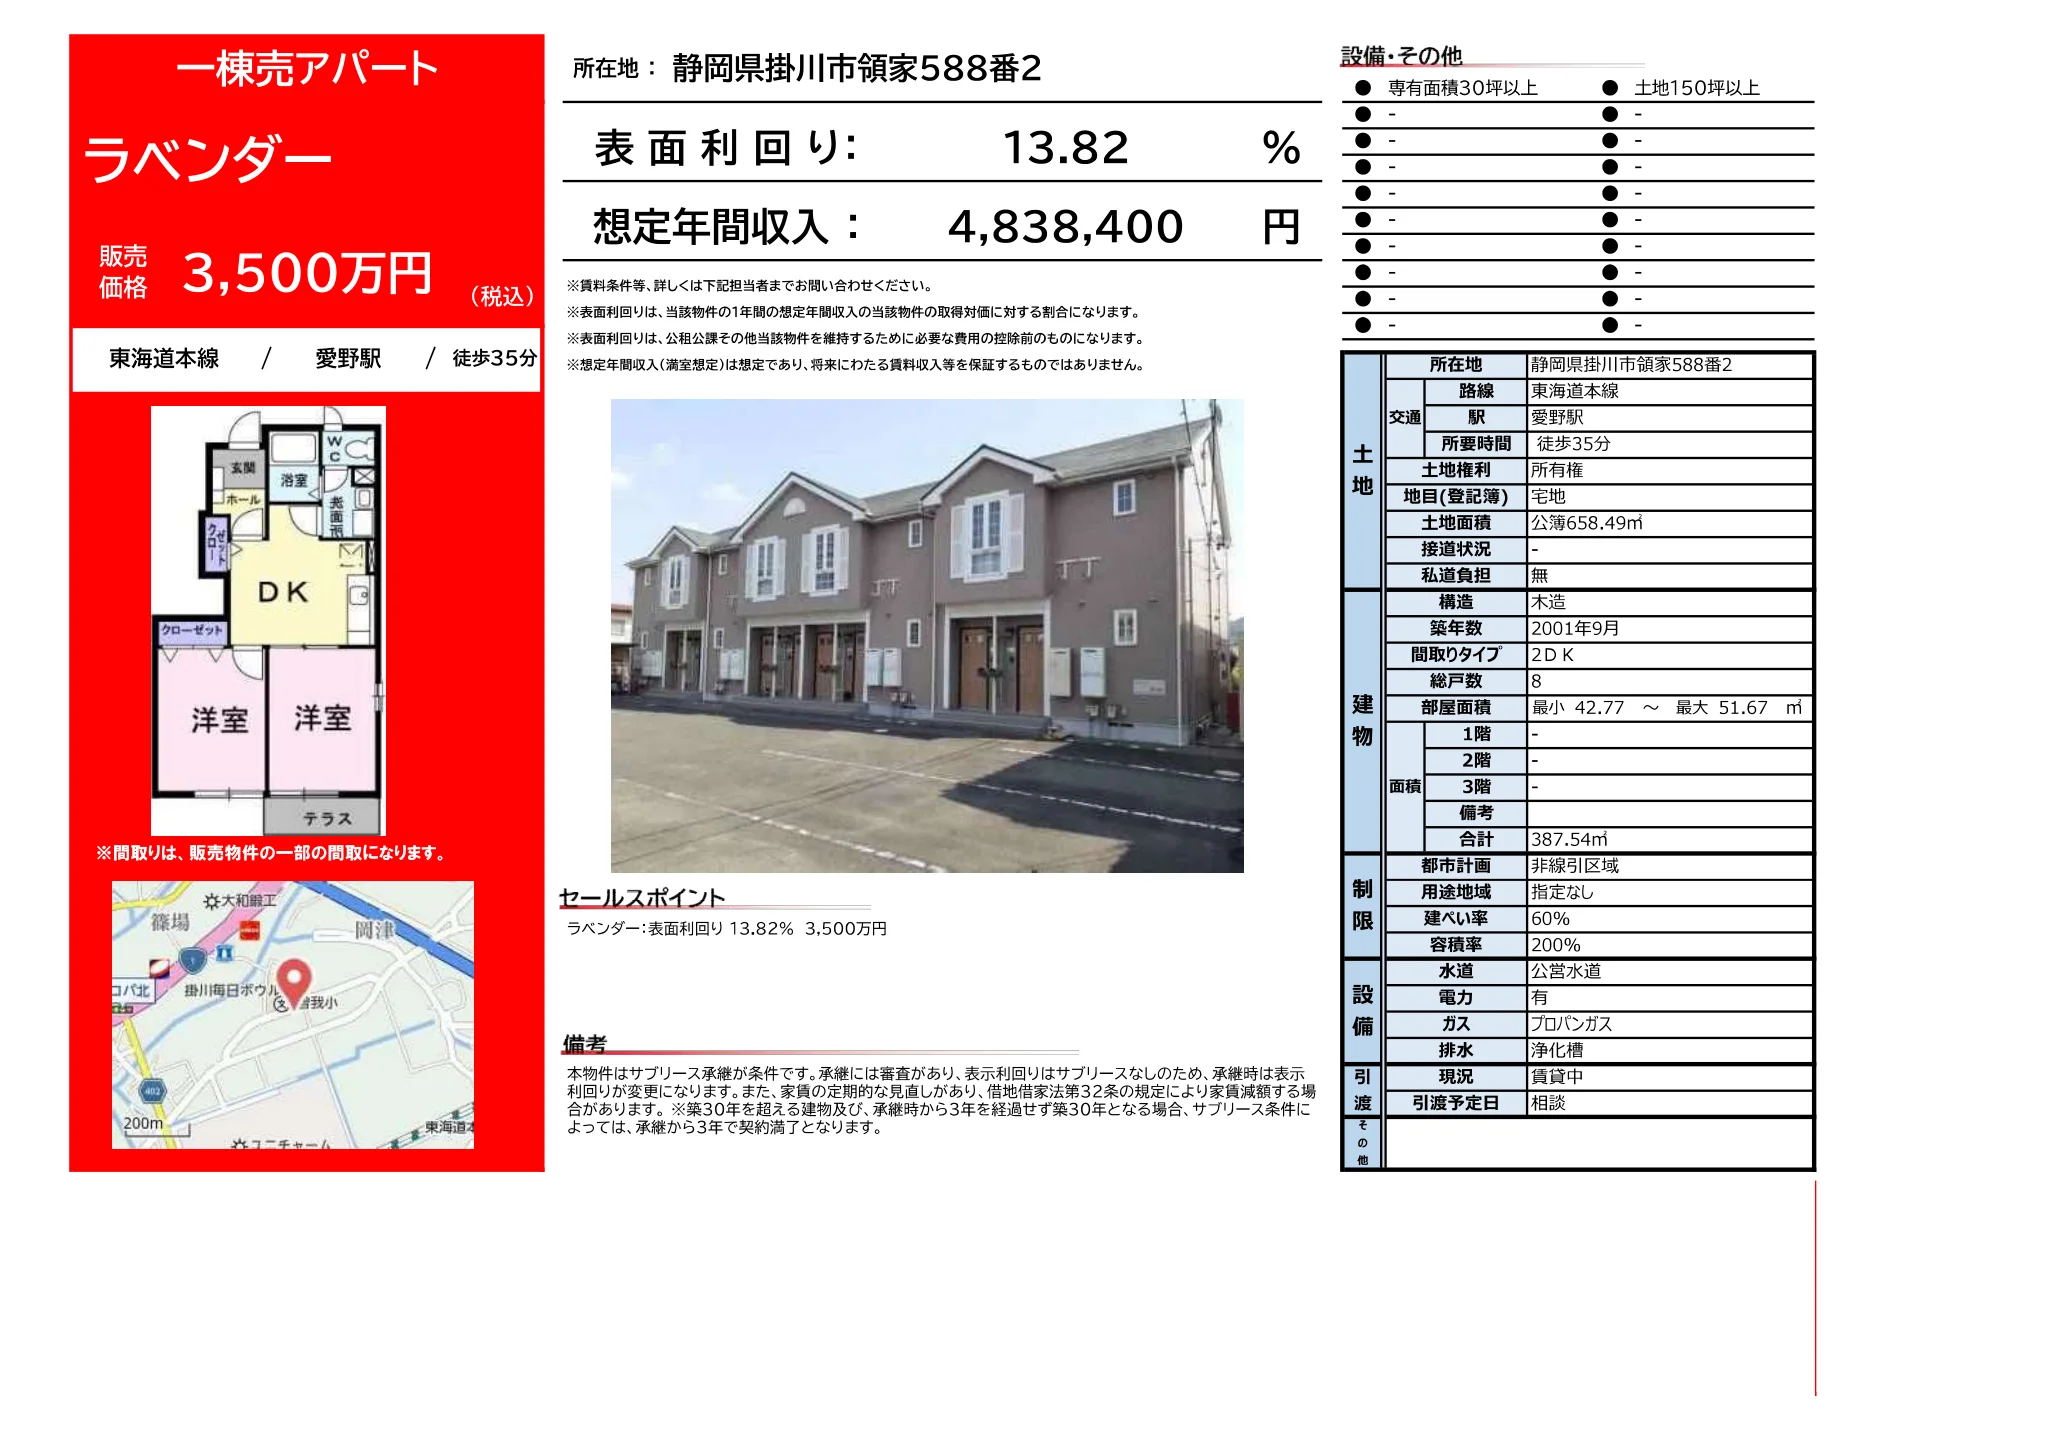Click the current status value 賃貸中

(1557, 1077)
